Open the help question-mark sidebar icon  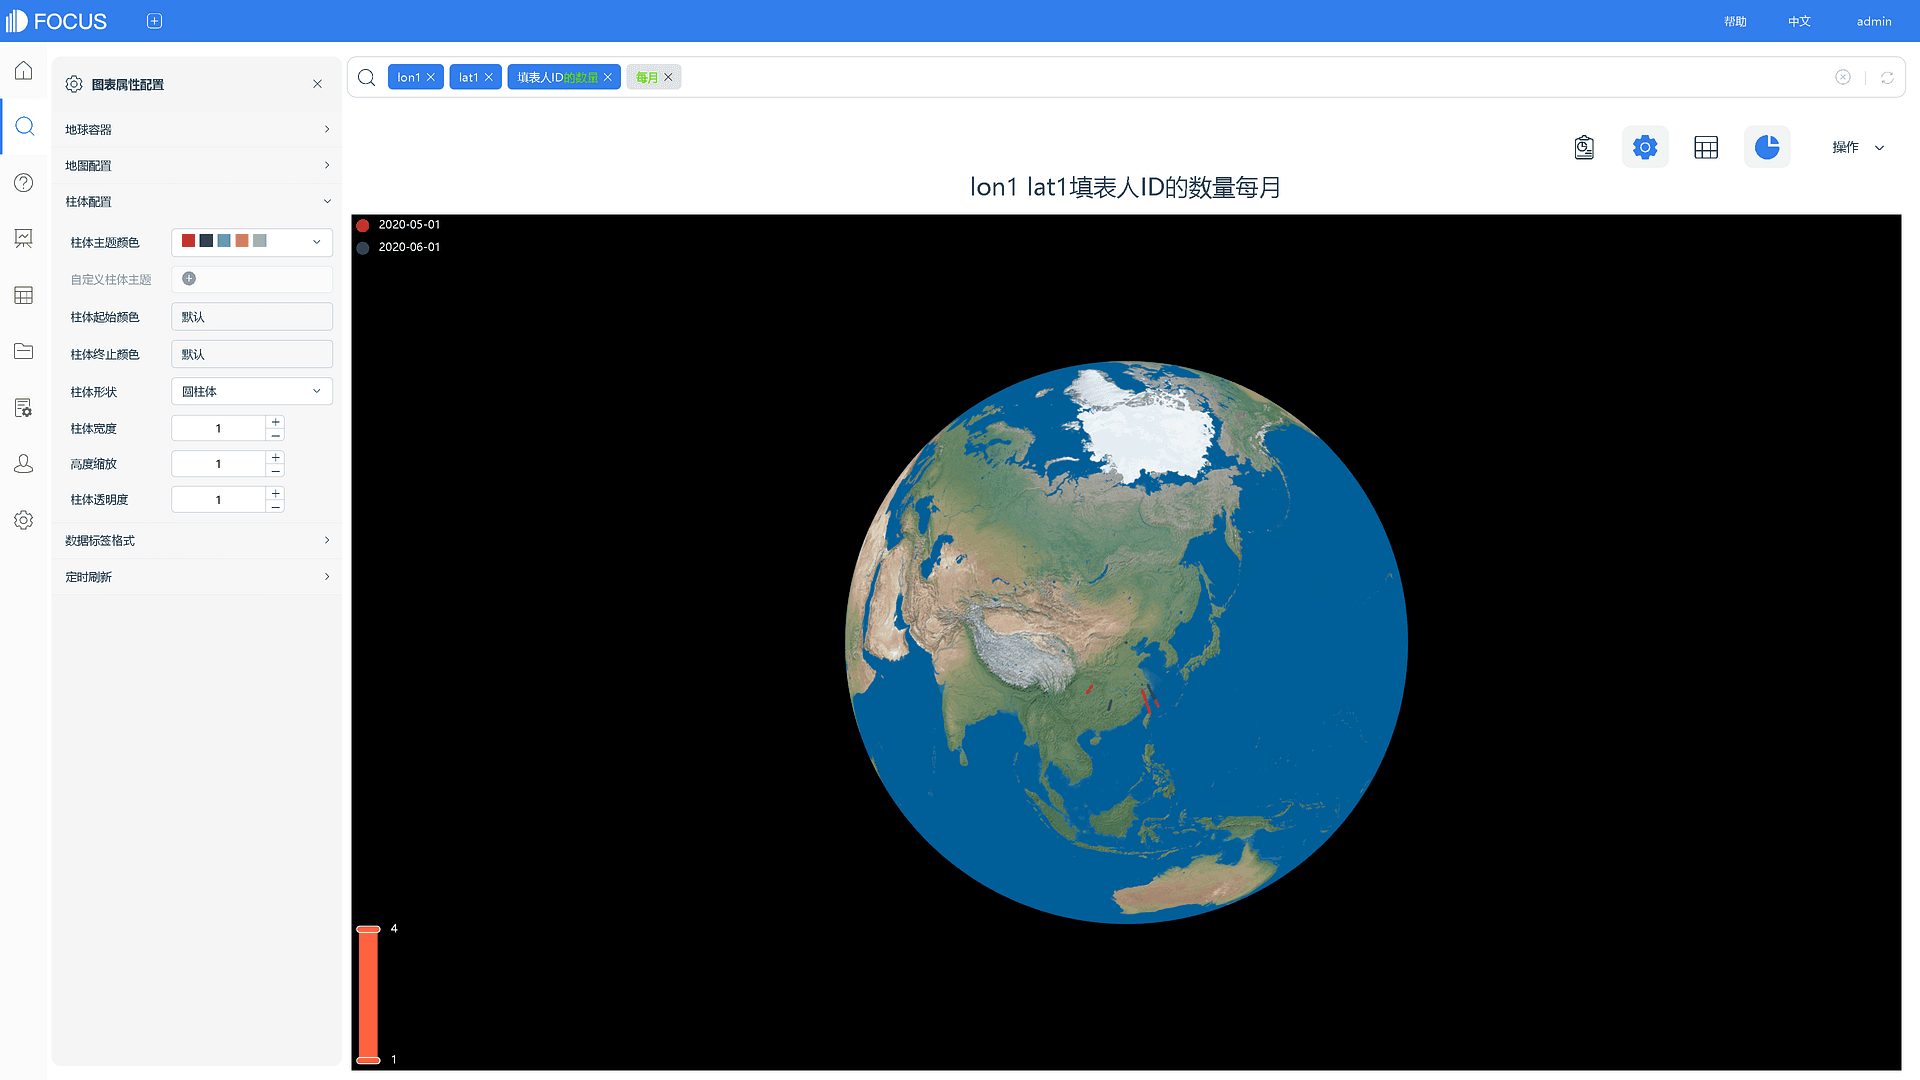point(24,183)
